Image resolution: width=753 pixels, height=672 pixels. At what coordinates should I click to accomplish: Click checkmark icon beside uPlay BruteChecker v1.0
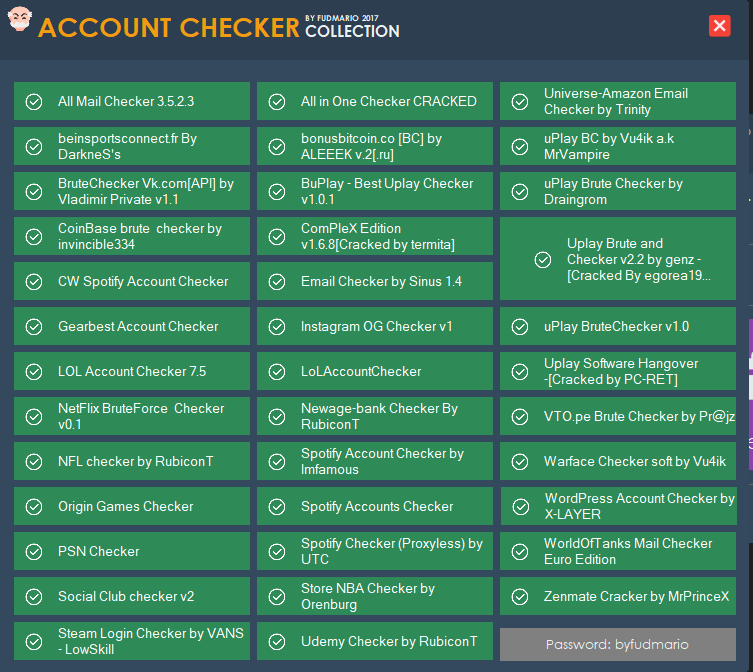point(520,327)
